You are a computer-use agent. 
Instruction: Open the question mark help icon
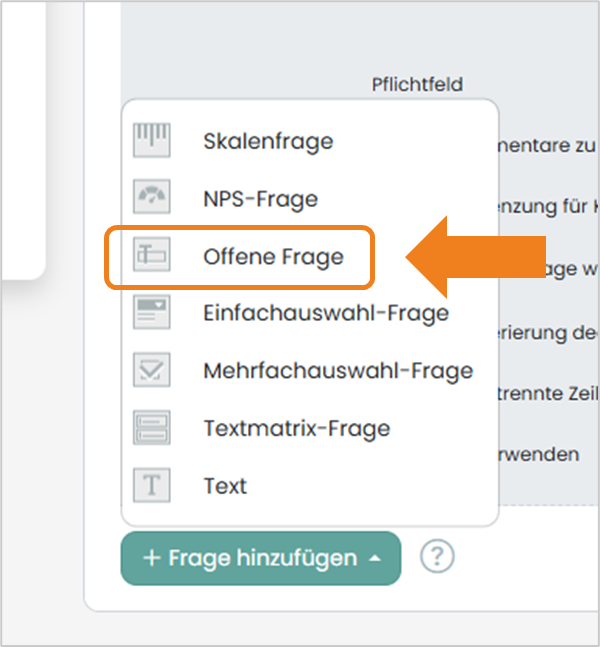pyautogui.click(x=437, y=557)
